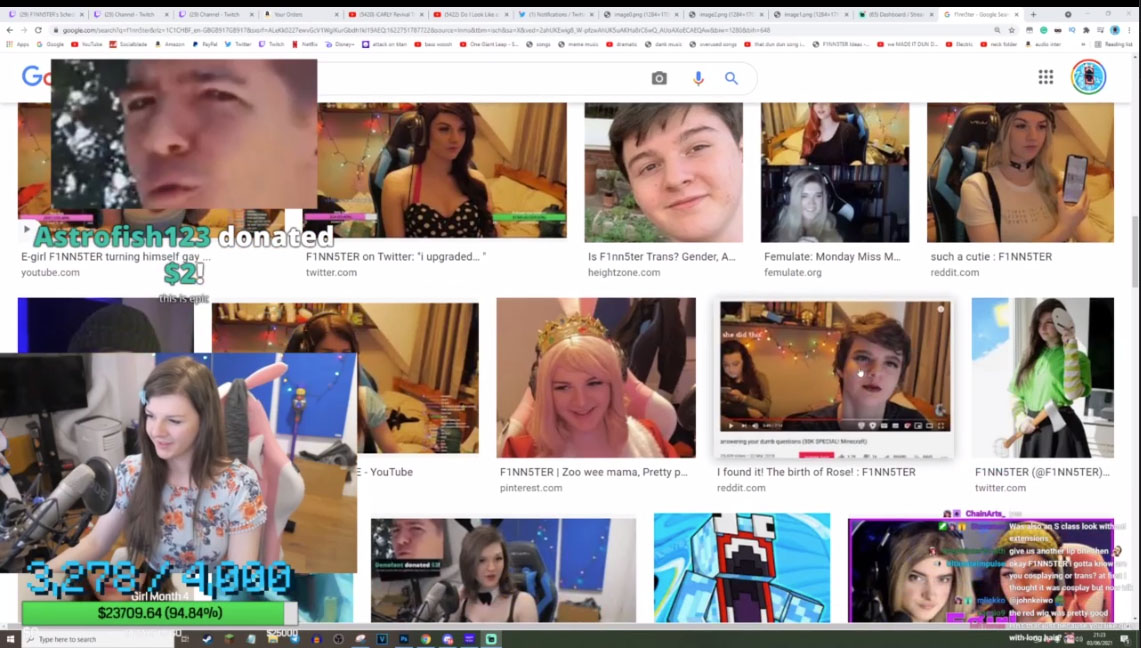This screenshot has width=1141, height=648.
Task: Open the 'Zoo wee mama, Pretty p...' result title
Action: coord(593,472)
